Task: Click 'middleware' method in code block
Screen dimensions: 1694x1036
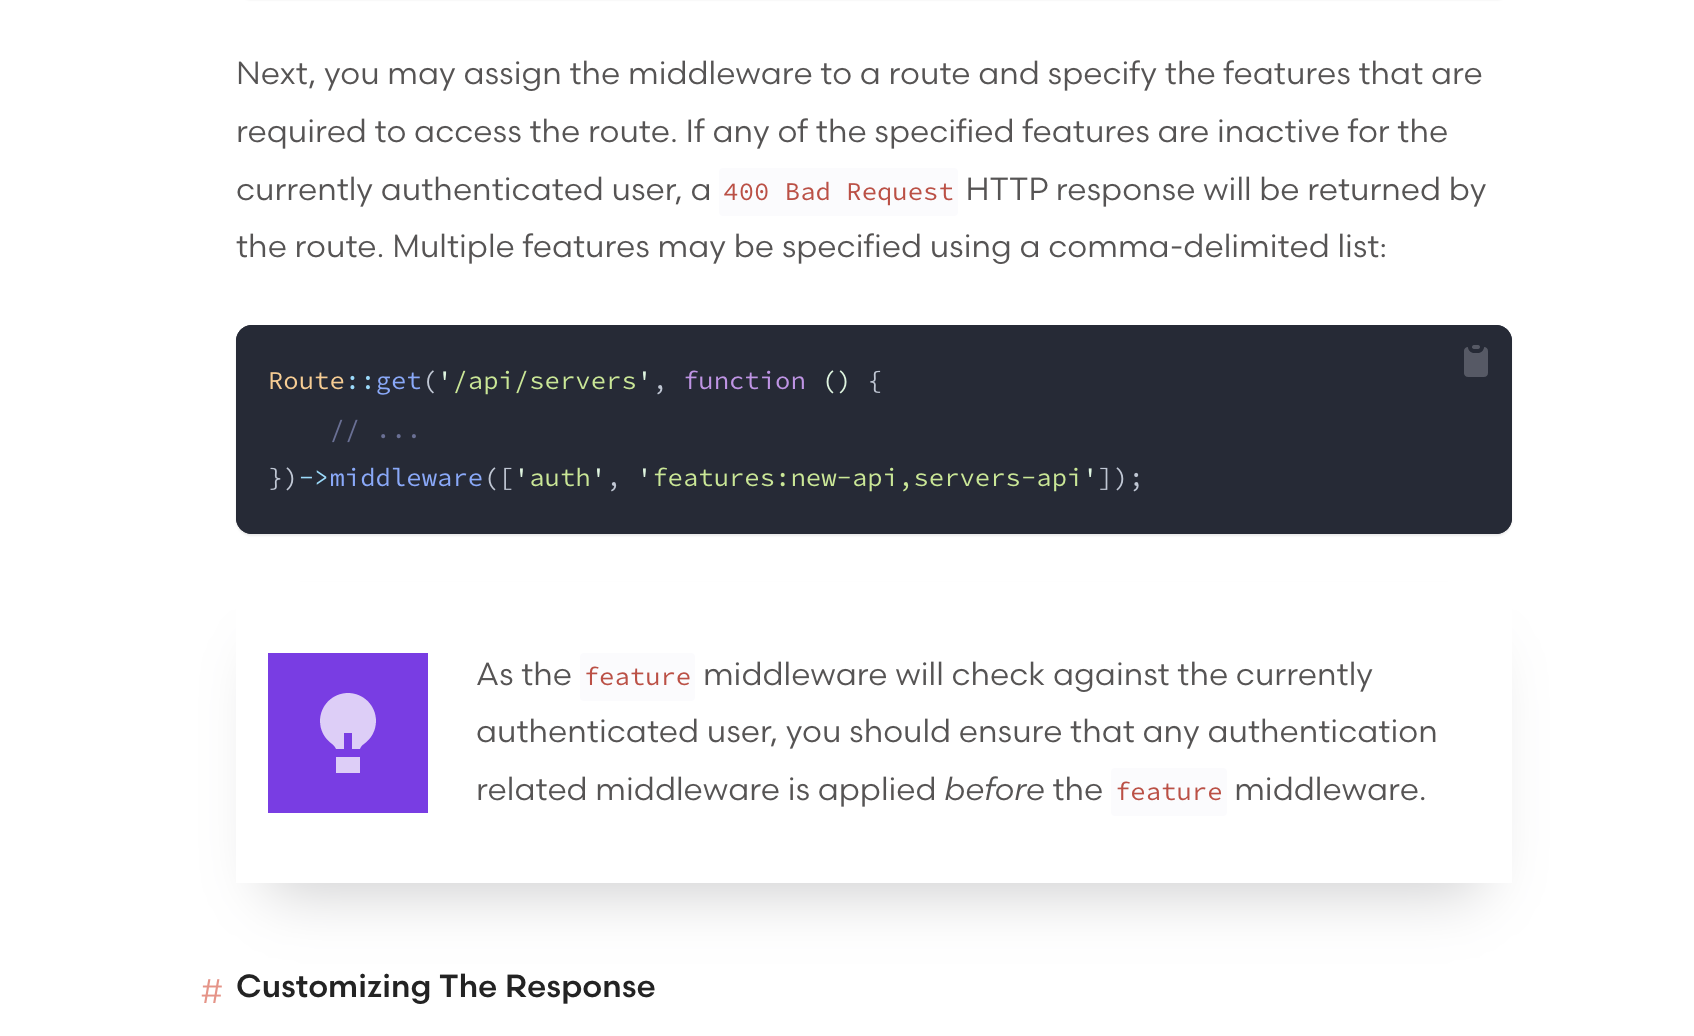Action: pos(406,478)
